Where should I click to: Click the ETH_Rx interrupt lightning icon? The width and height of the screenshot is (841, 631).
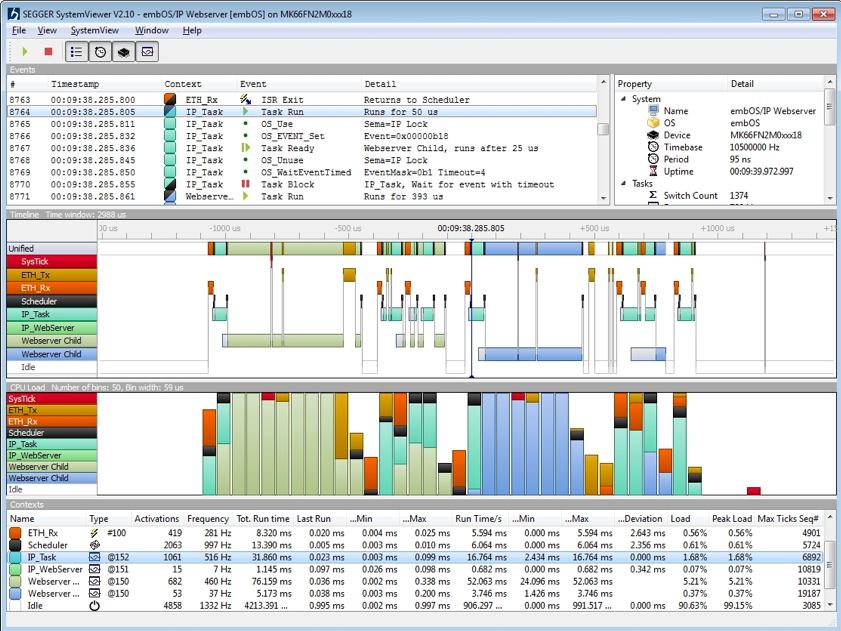click(95, 533)
